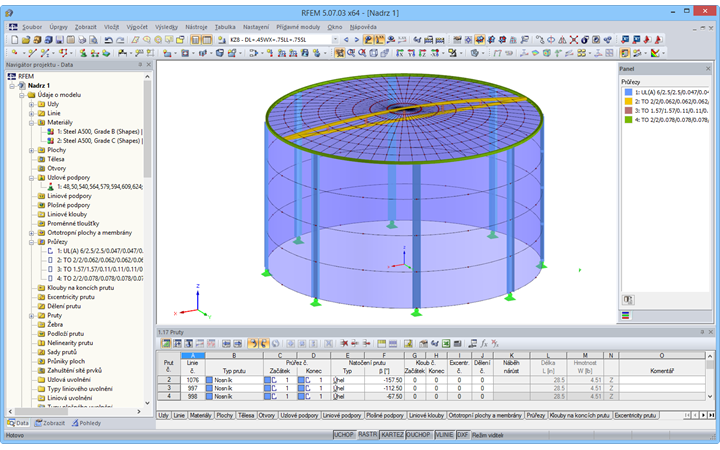
Task: Click the new node icon in second toolbar
Action: tap(15, 53)
